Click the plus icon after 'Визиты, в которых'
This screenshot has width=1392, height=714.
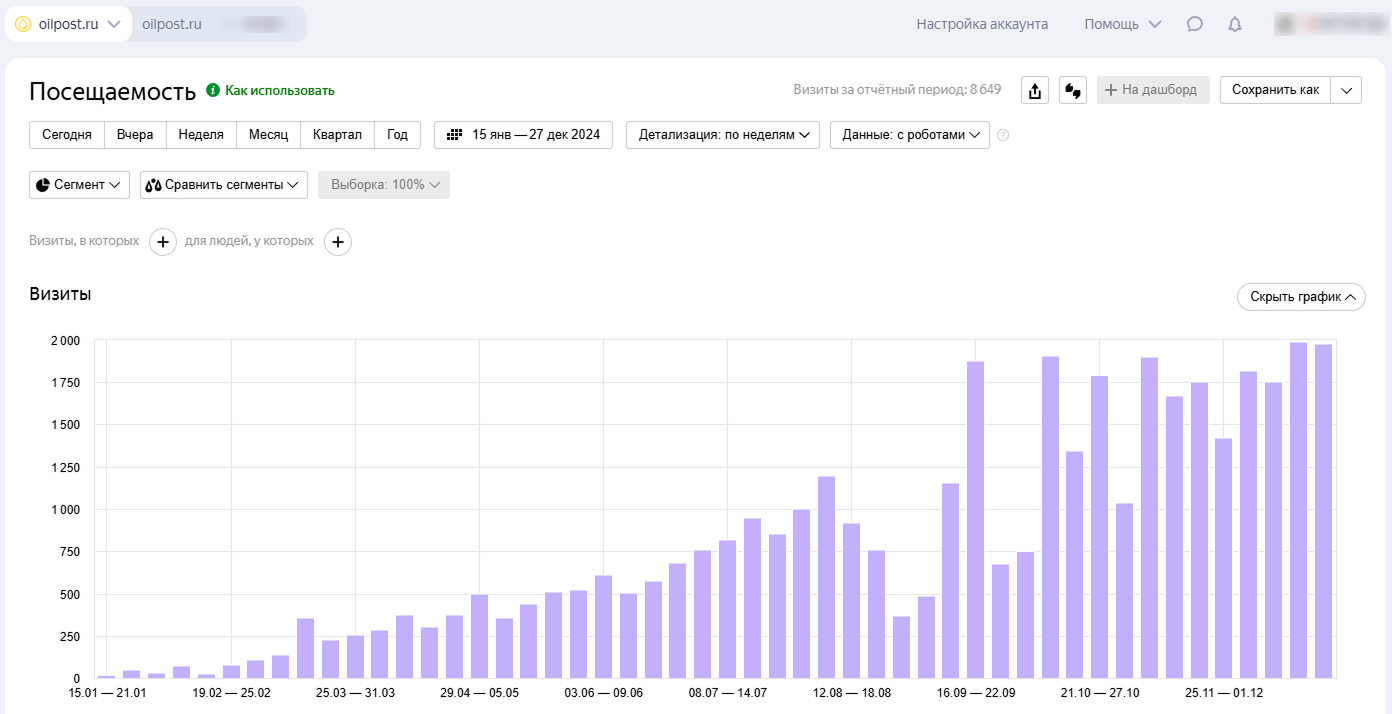(163, 242)
